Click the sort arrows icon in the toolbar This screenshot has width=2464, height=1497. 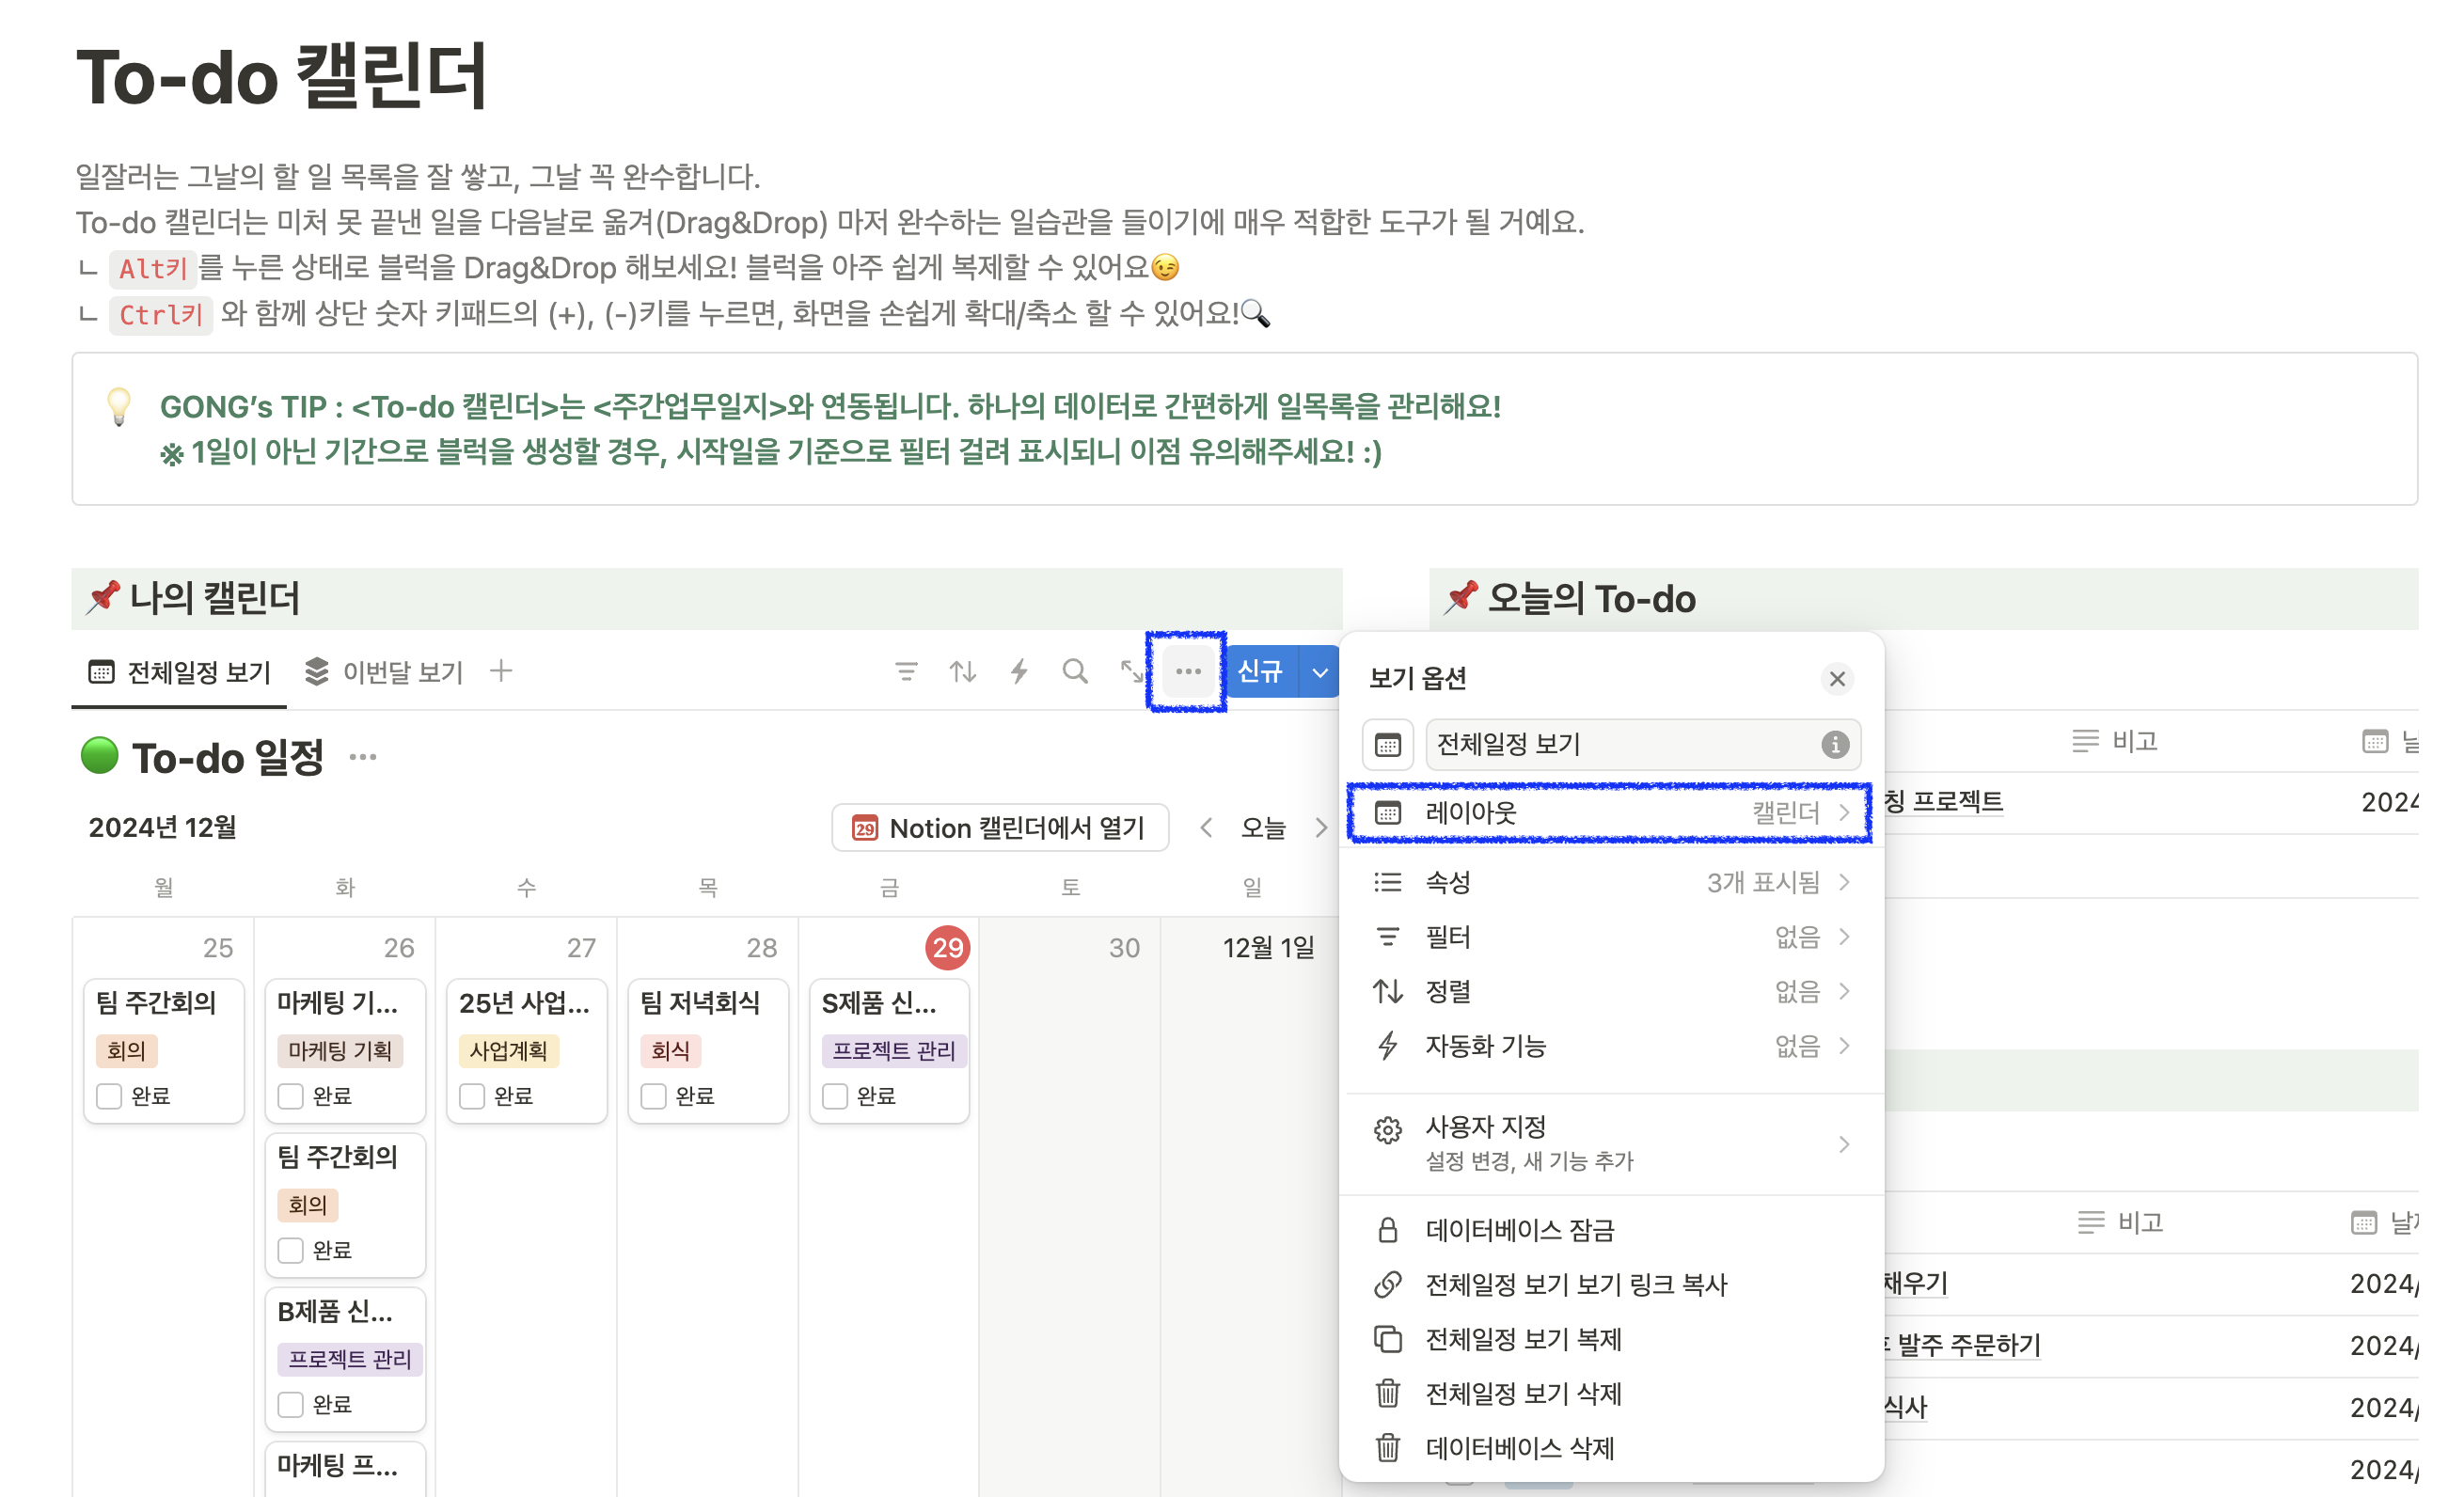pos(962,671)
